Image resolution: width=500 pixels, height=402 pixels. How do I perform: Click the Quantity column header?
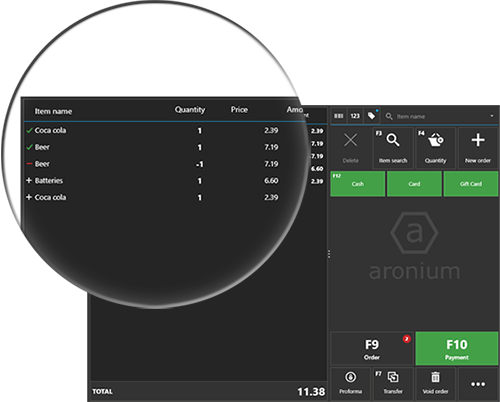click(x=190, y=110)
